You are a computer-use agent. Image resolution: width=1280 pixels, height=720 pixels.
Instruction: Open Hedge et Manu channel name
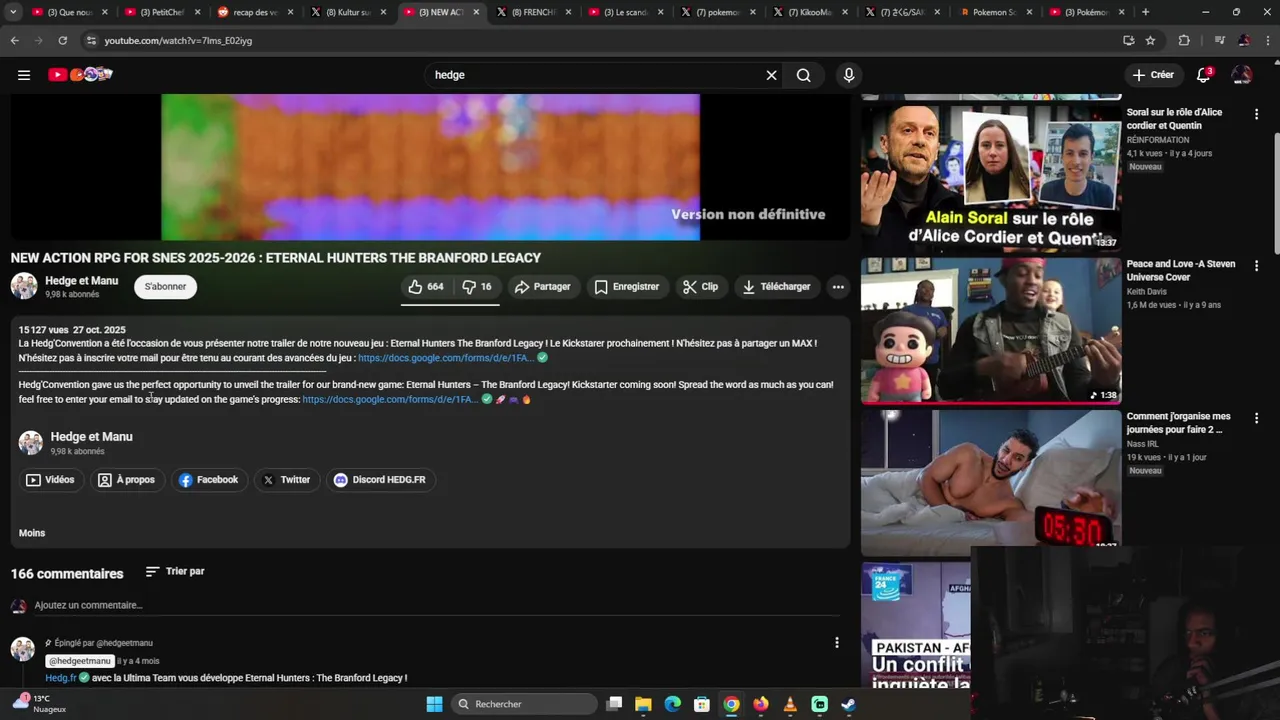click(82, 281)
